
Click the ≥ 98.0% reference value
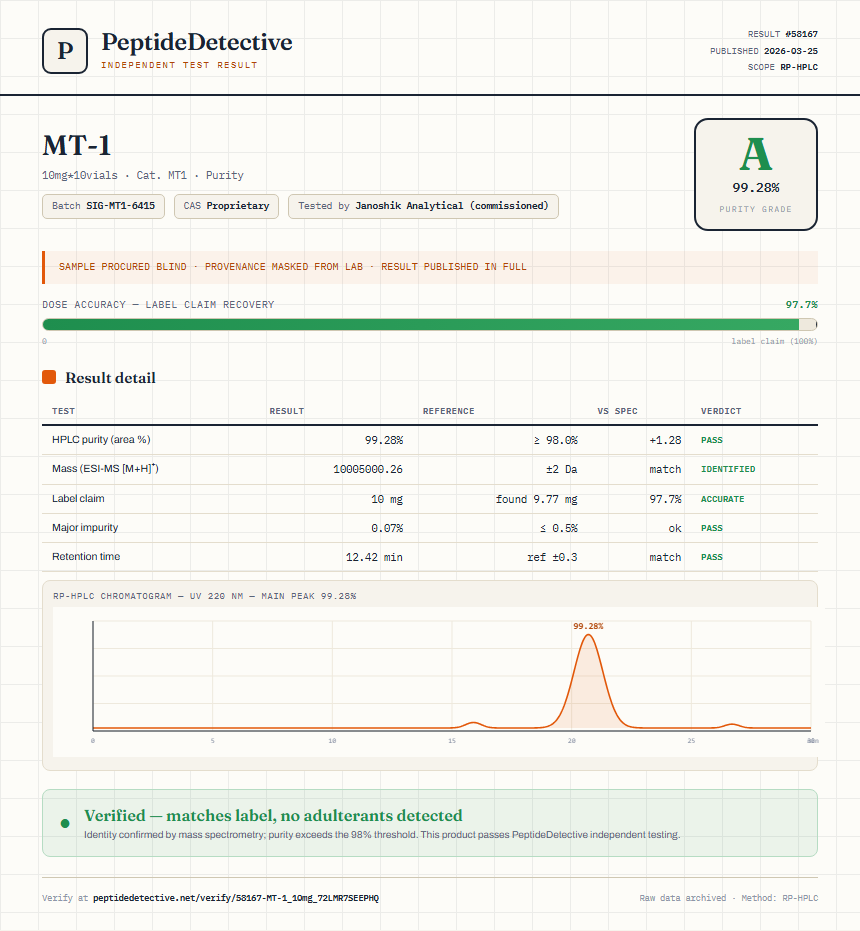click(555, 440)
